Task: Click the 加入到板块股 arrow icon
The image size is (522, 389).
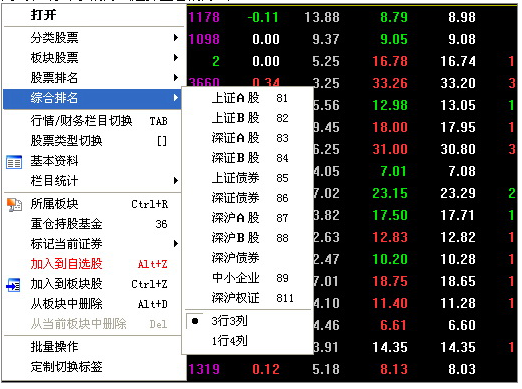Action: tap(13, 285)
